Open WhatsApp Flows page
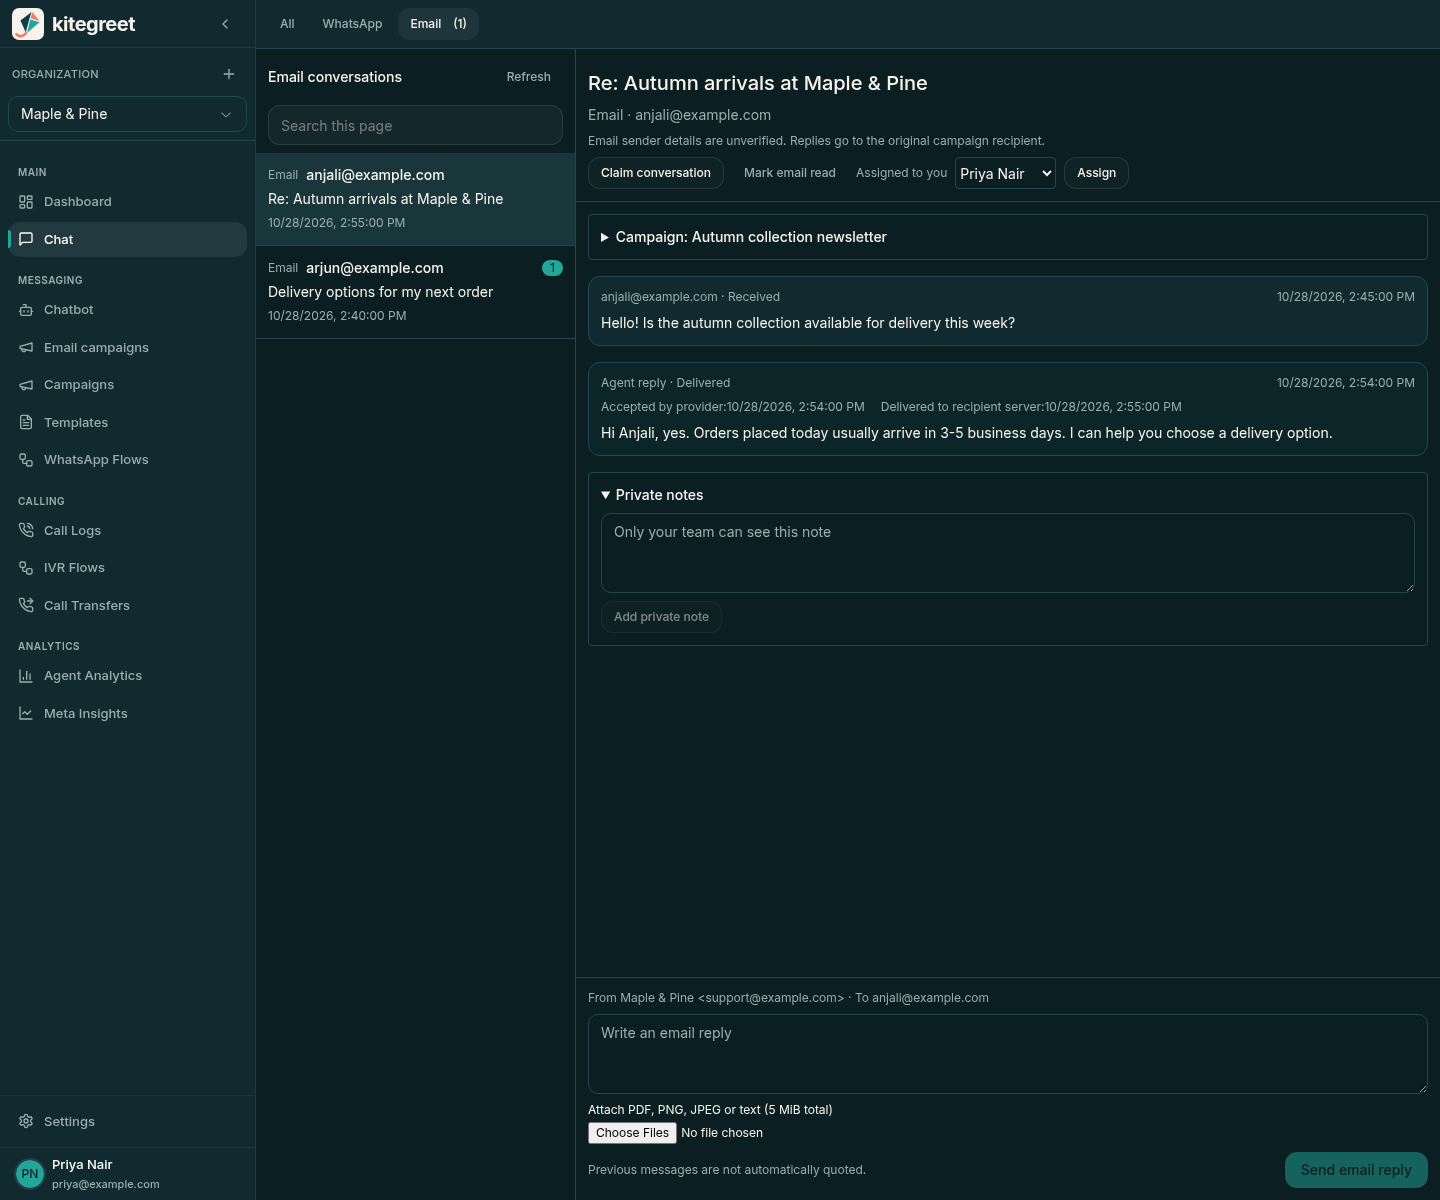 127,460
